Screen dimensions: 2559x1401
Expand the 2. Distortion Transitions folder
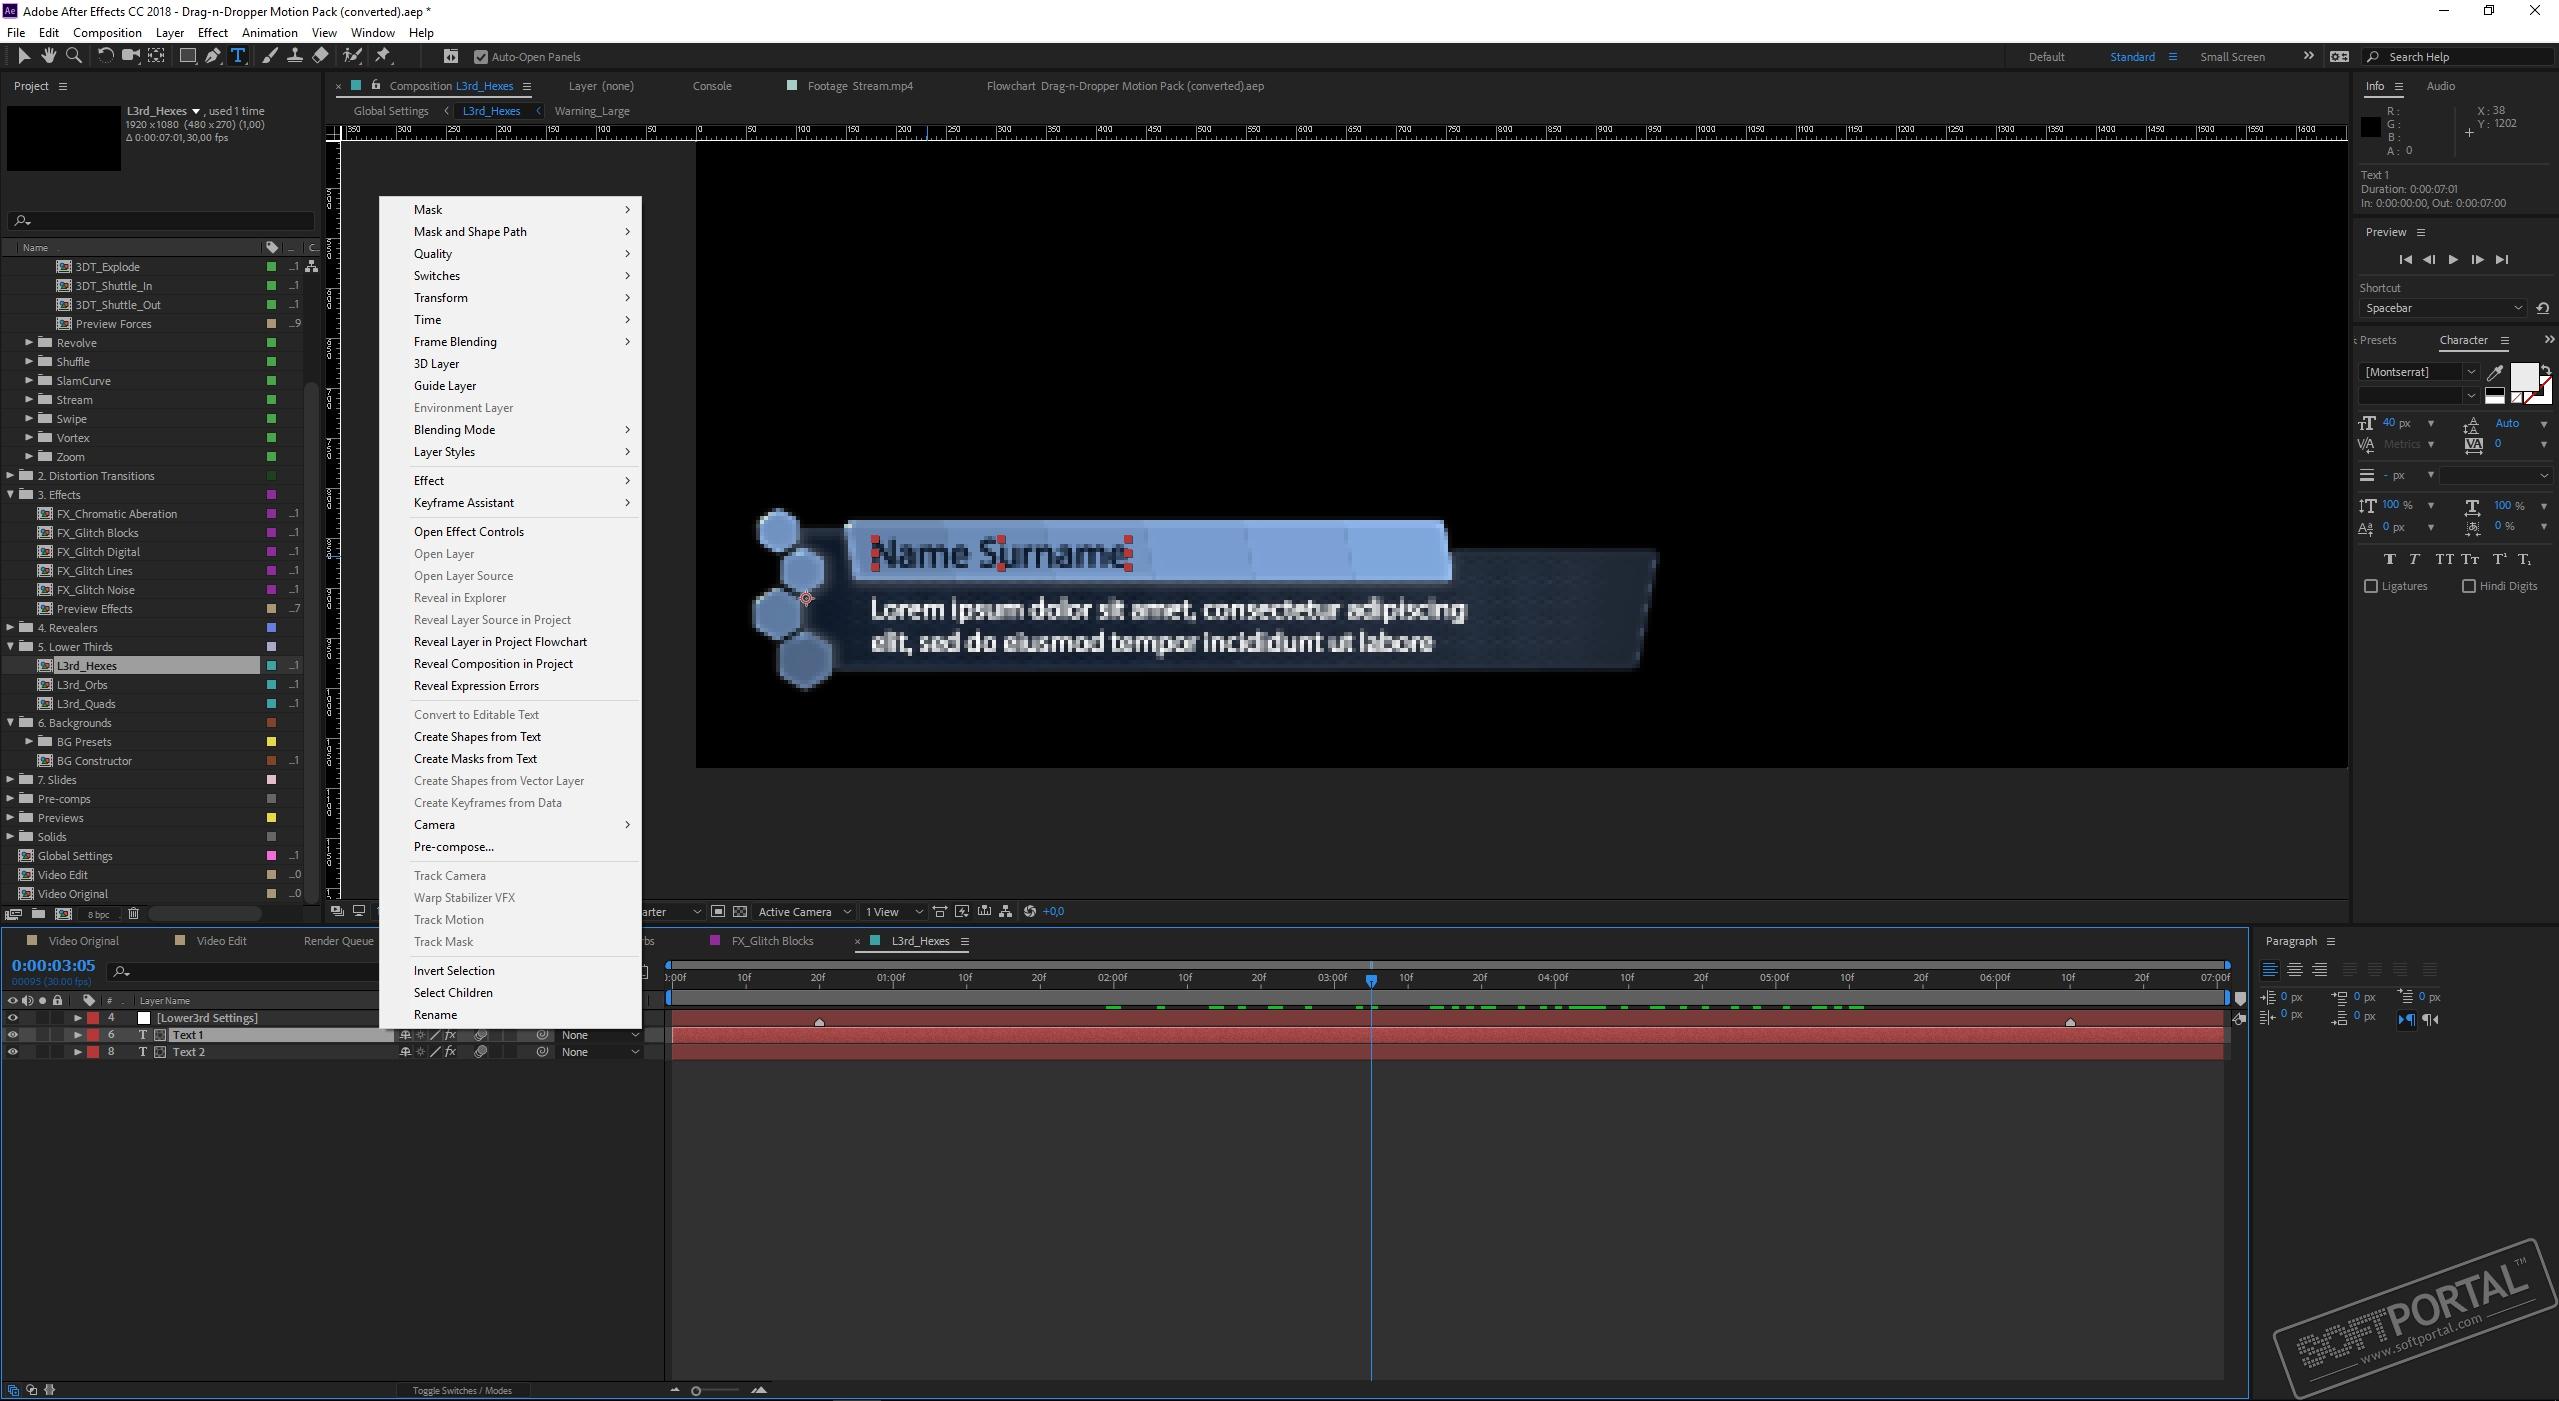pyautogui.click(x=11, y=476)
